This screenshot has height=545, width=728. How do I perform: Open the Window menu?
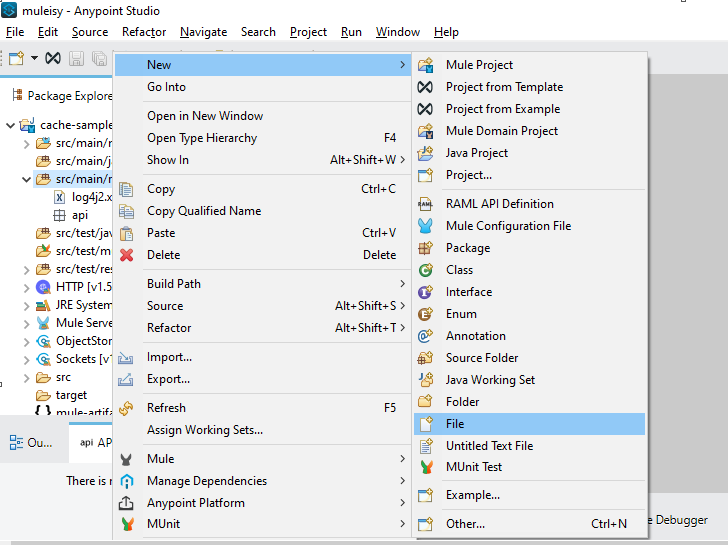tap(398, 32)
